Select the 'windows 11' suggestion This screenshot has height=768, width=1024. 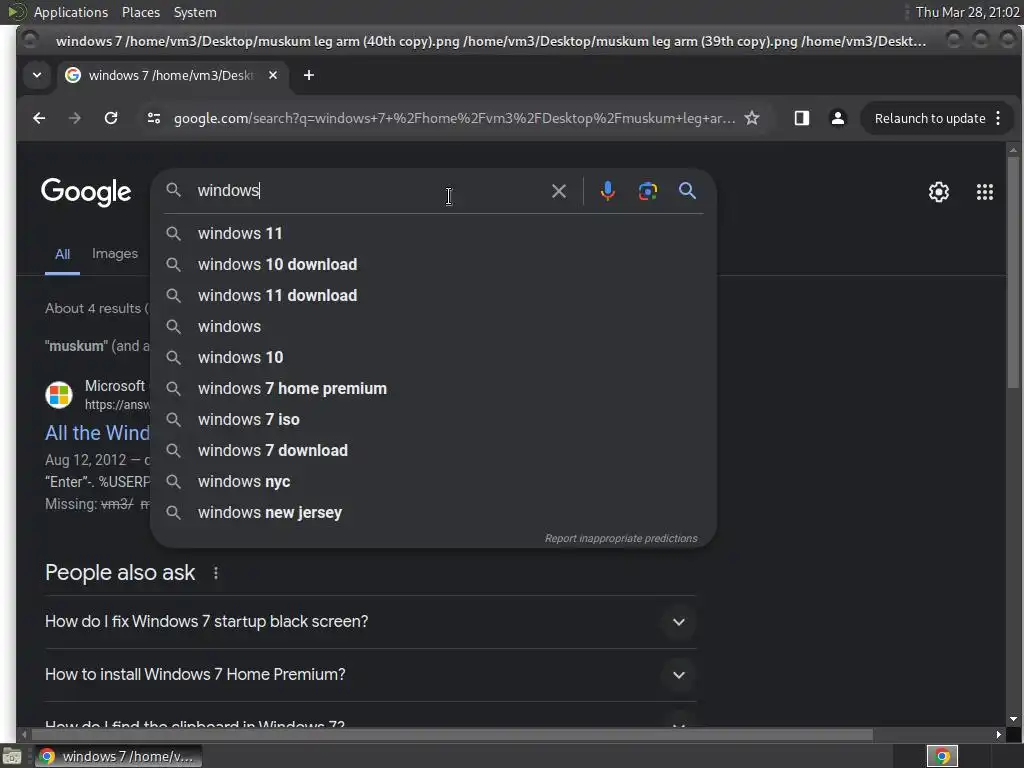434,233
